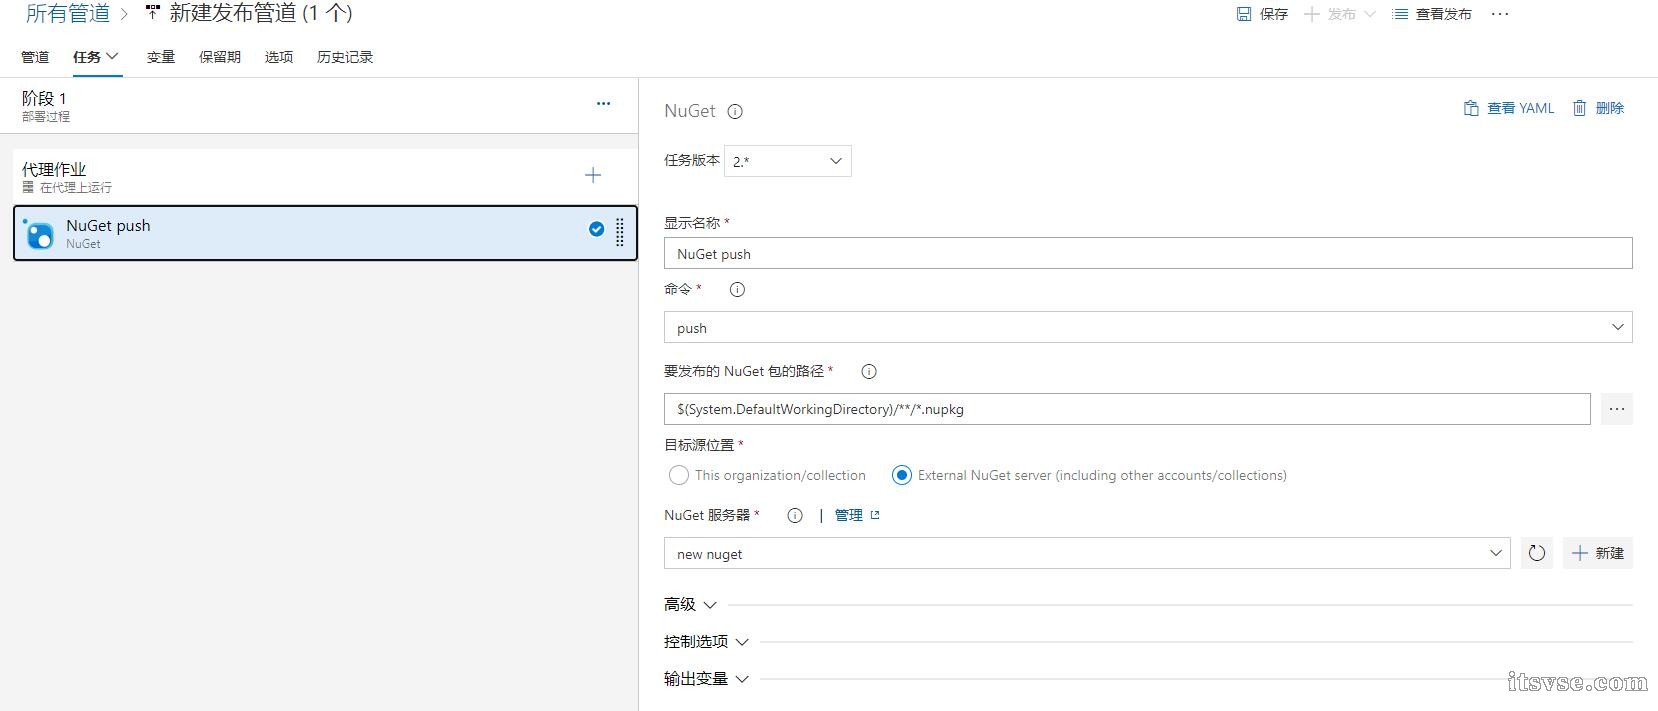Select the 代理作业 job row
1658x711 pixels.
pyautogui.click(x=325, y=176)
